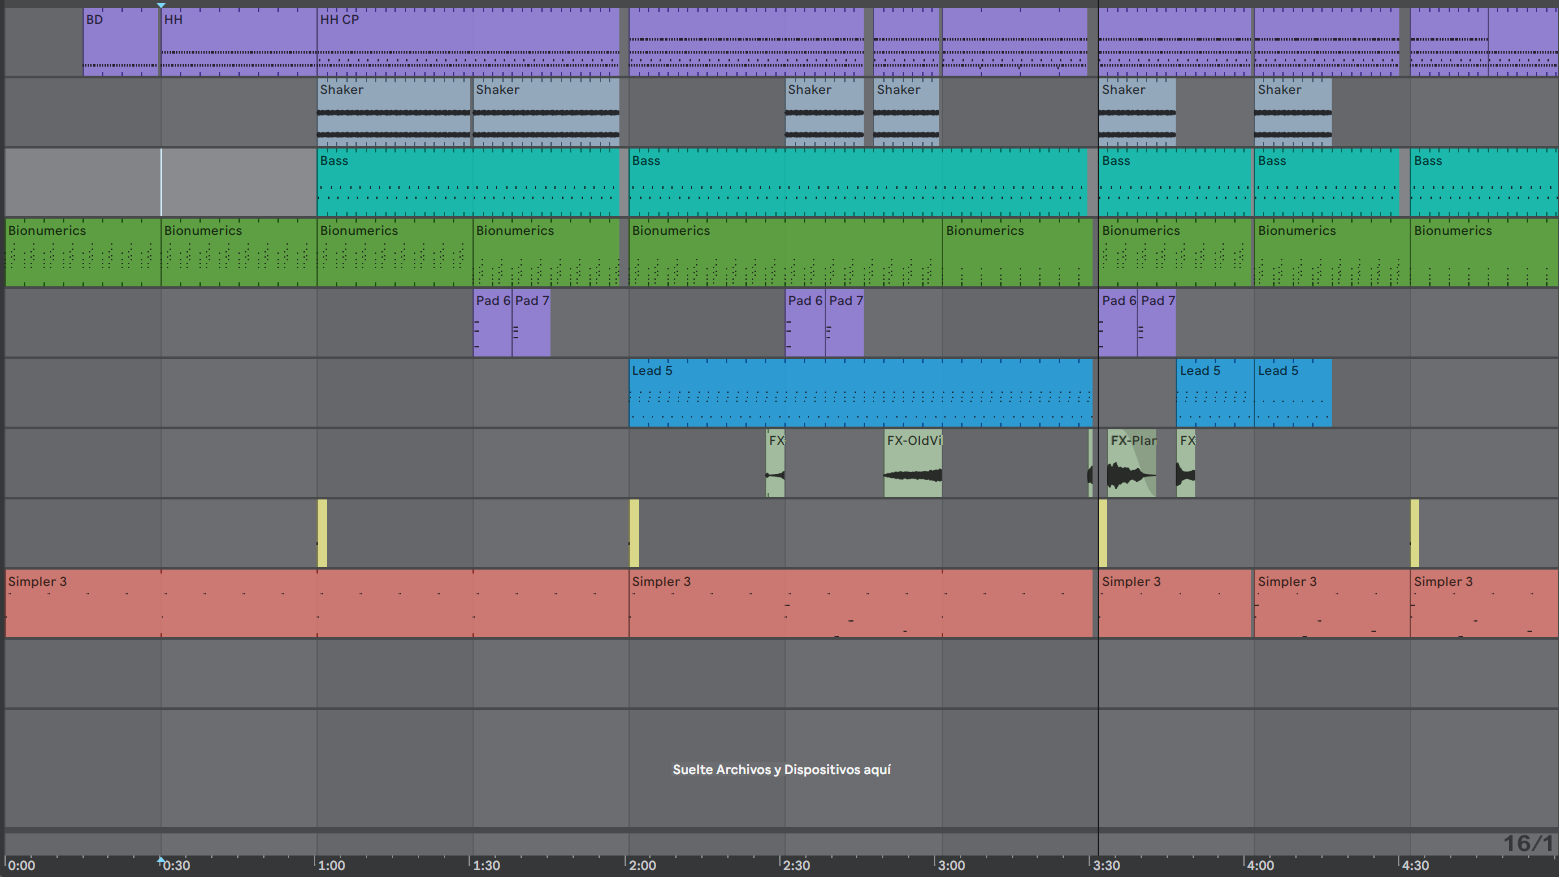
Task: Select the Lead 5 clip ending at 4:00
Action: (1215, 394)
